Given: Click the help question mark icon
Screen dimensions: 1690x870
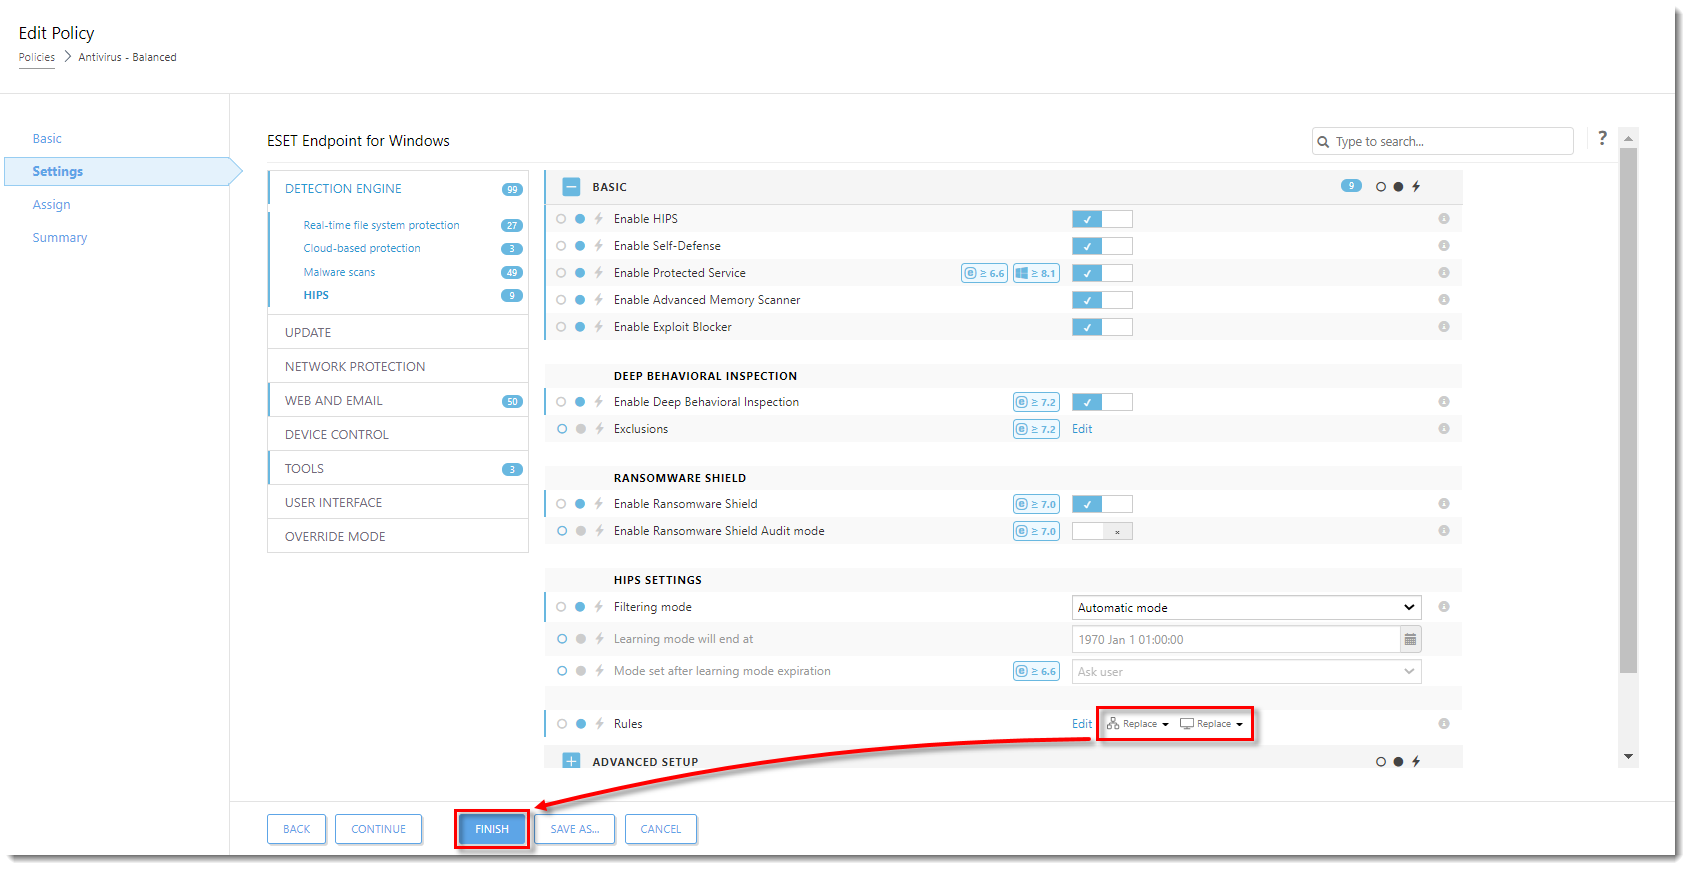Looking at the screenshot, I should click(1602, 138).
